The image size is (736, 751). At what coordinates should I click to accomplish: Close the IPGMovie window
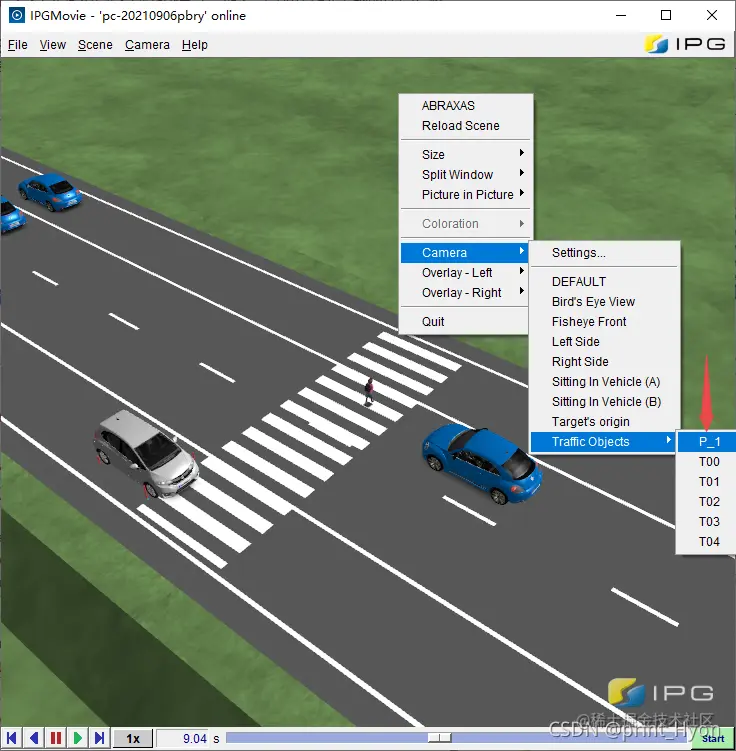(x=712, y=15)
